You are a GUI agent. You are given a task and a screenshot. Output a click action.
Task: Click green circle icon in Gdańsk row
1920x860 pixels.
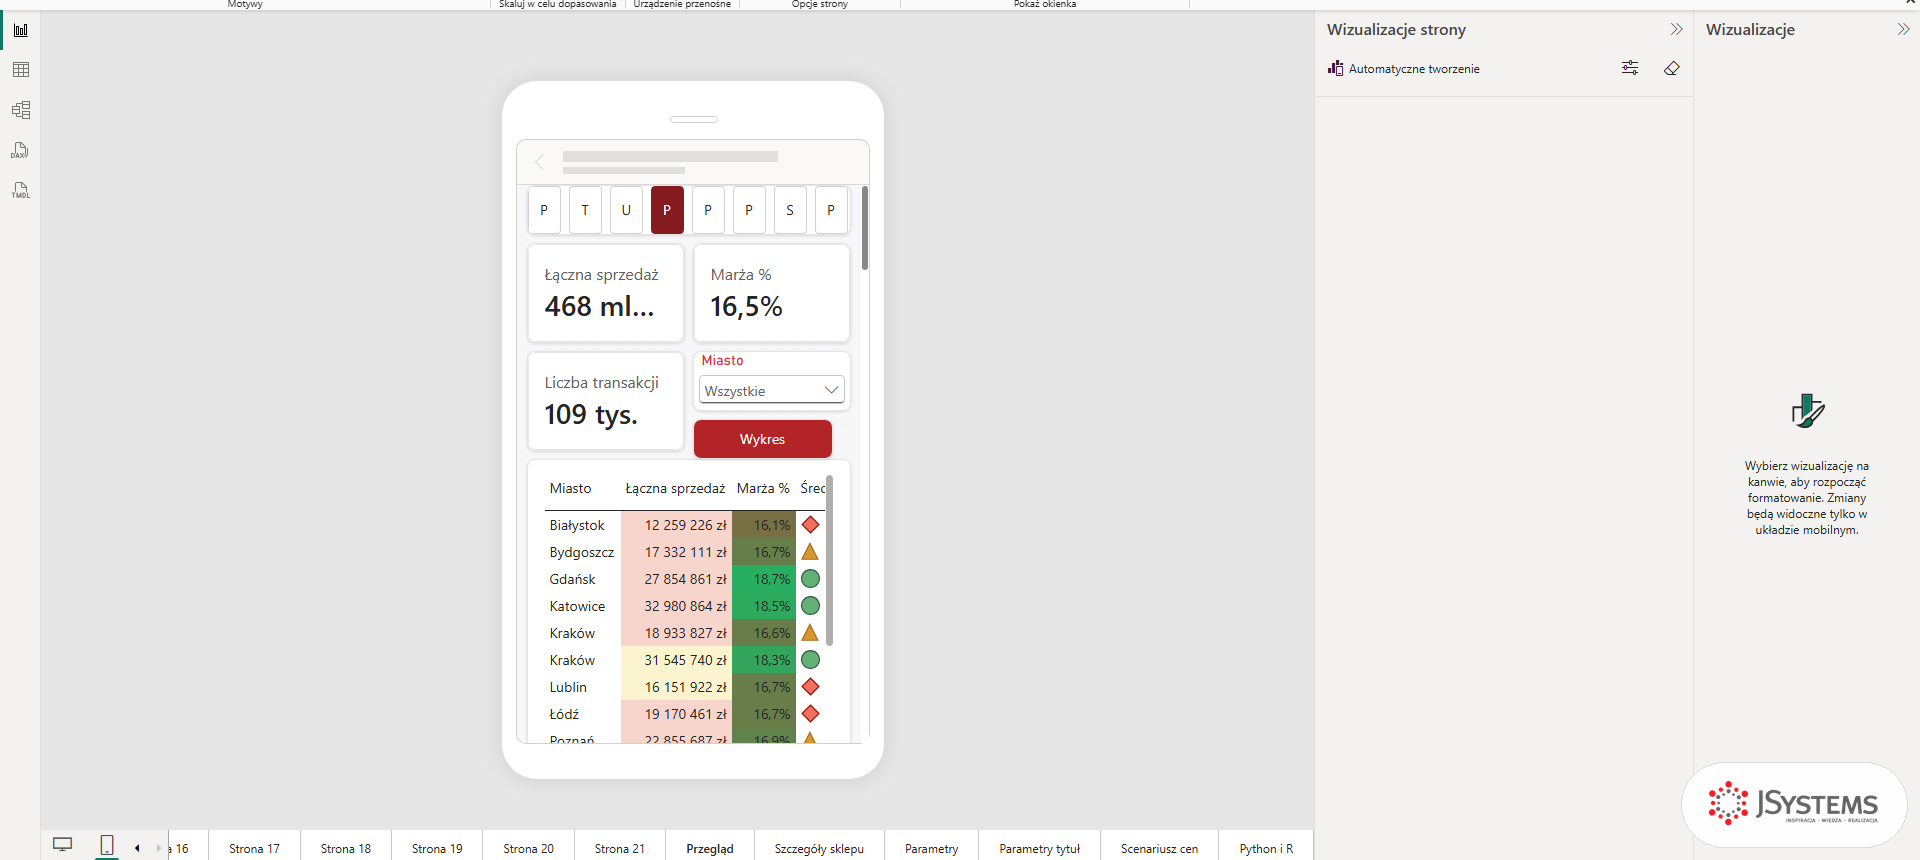810,579
